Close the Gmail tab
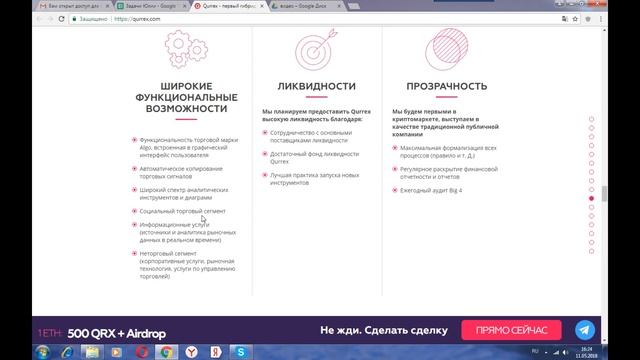Viewport: 640px width, 360px height. click(x=107, y=6)
